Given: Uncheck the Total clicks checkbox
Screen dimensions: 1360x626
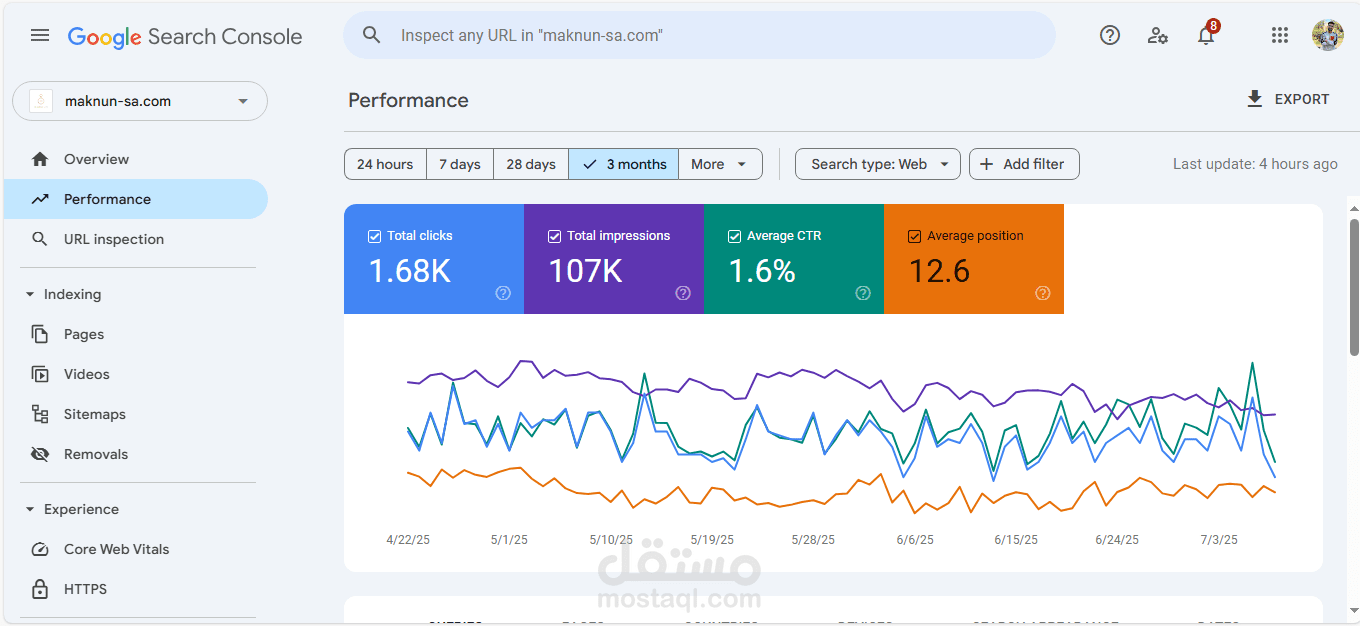Looking at the screenshot, I should tap(375, 236).
